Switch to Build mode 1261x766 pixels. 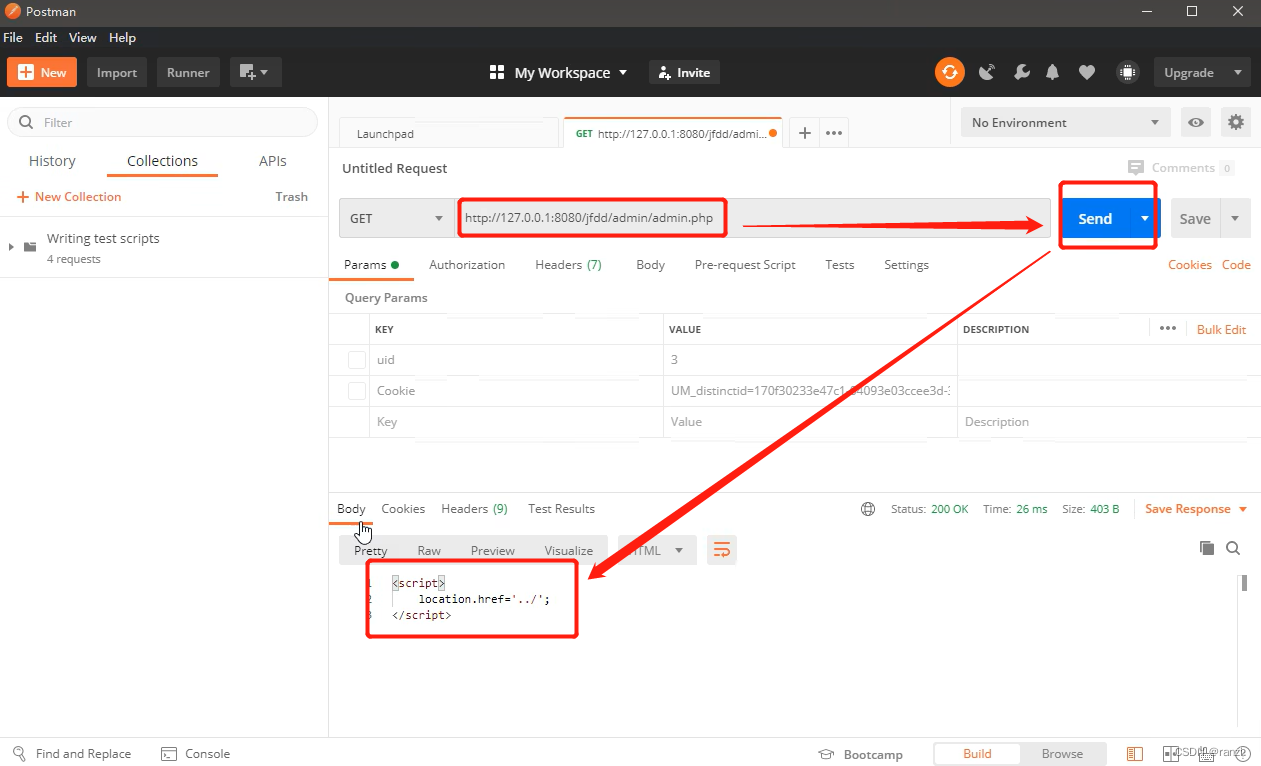(x=977, y=754)
